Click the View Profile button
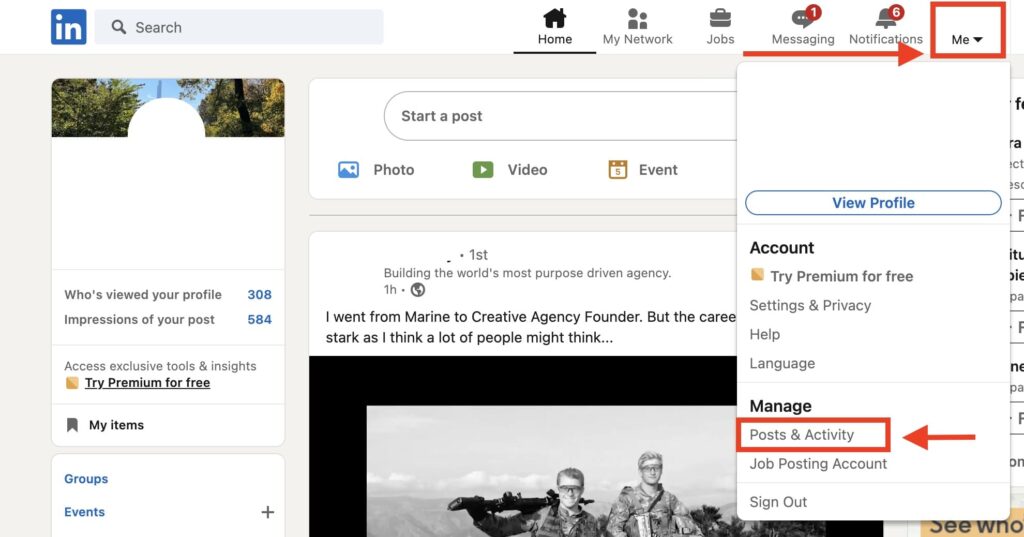 (x=873, y=203)
